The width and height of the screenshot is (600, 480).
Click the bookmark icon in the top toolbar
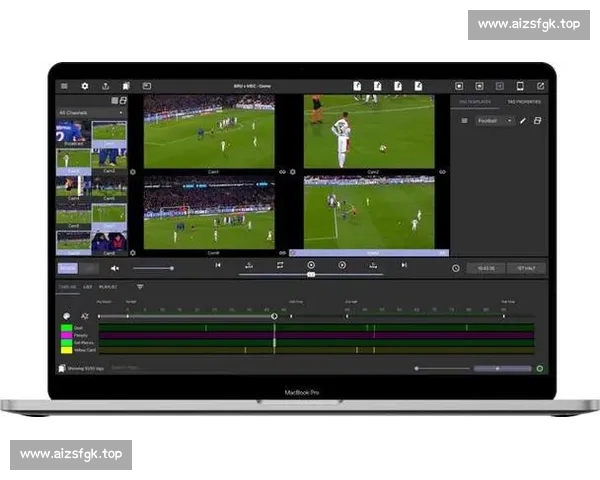tap(126, 86)
